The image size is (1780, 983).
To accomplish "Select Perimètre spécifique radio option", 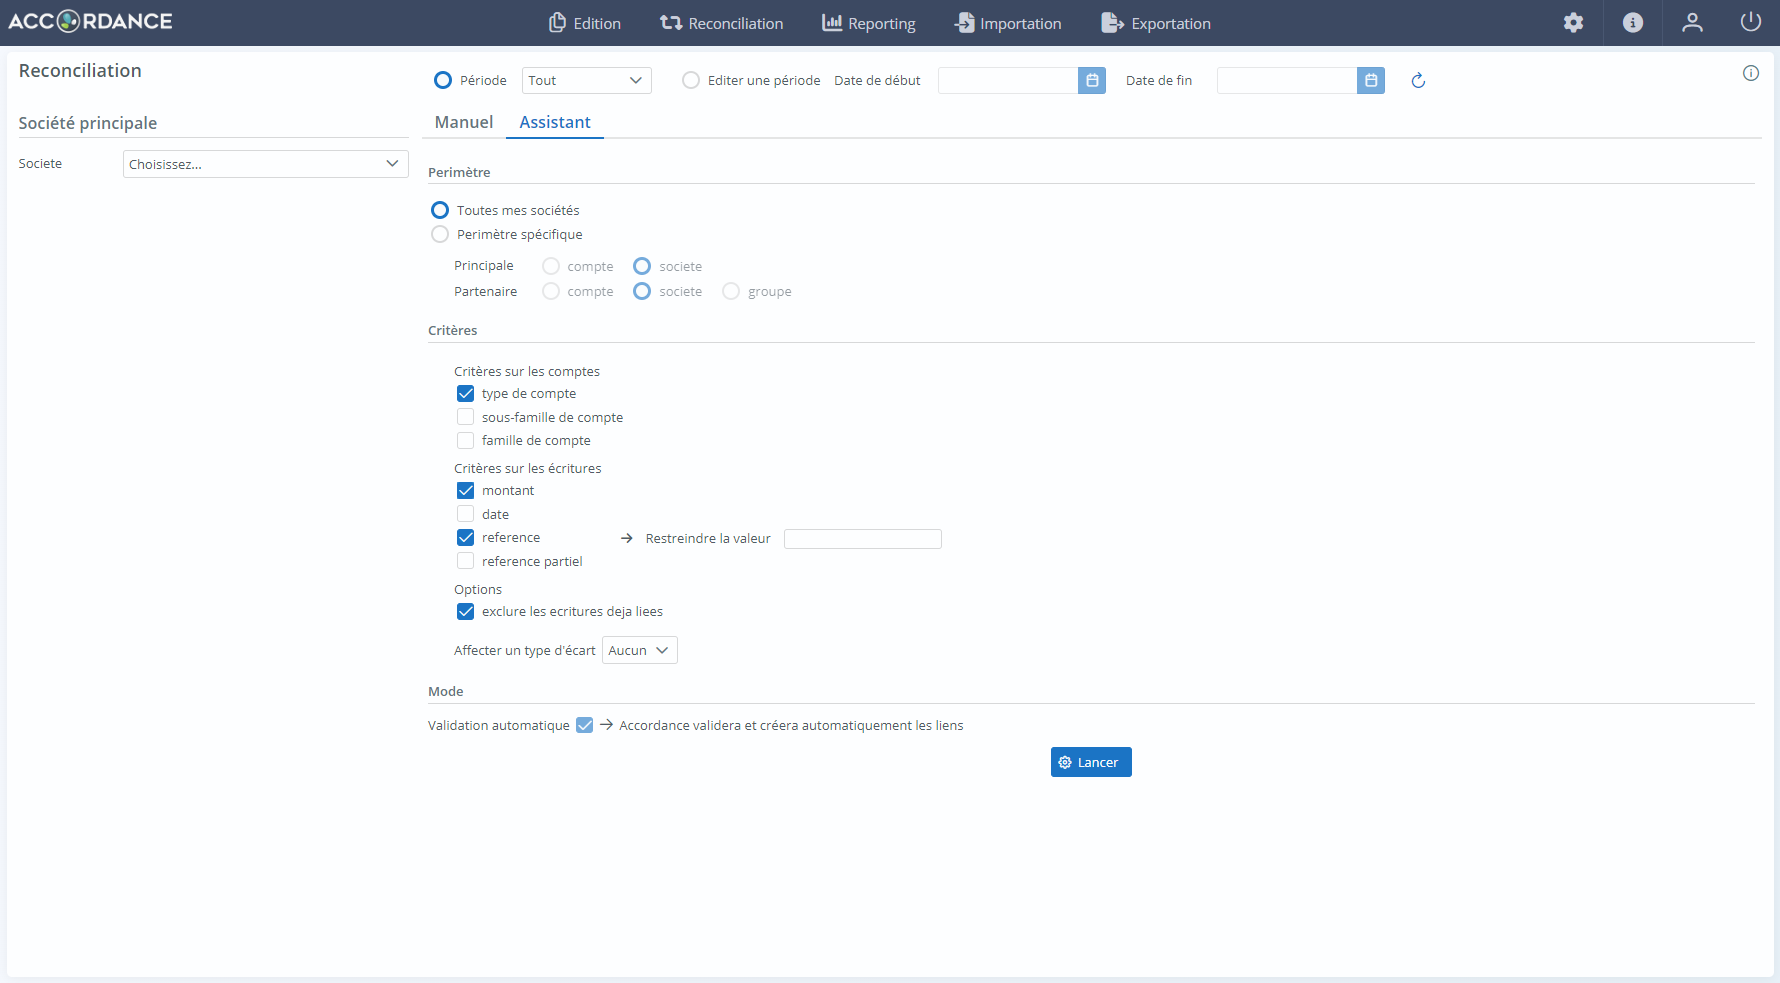I will pos(440,234).
